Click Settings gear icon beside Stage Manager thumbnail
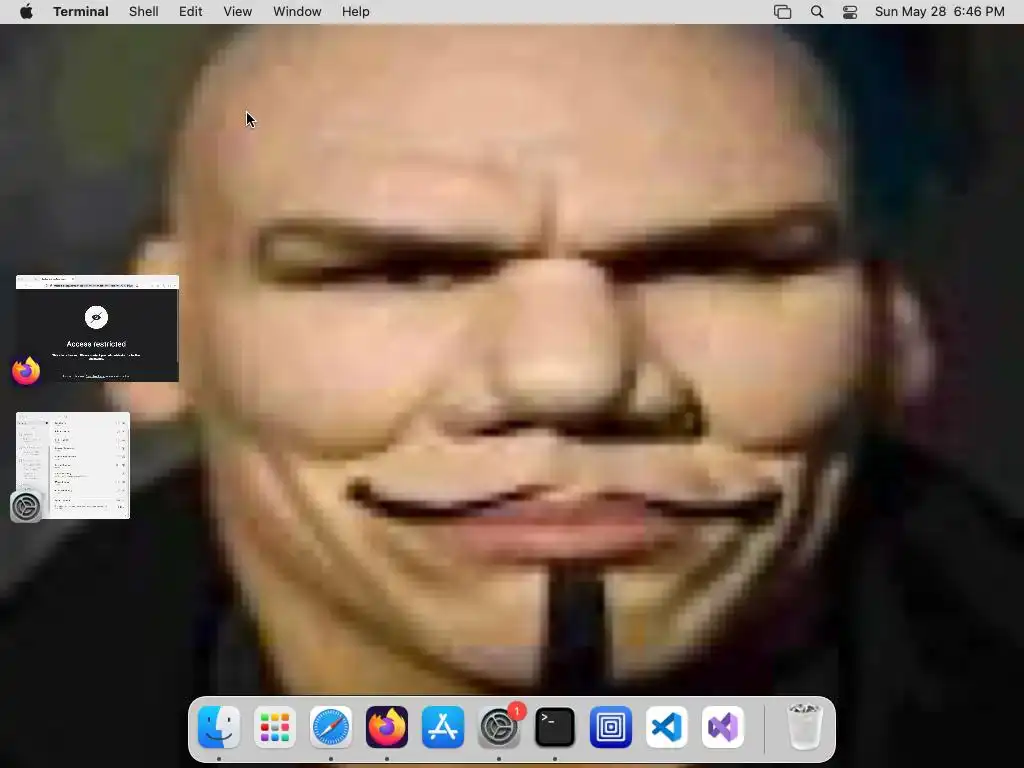Image resolution: width=1024 pixels, height=768 pixels. (x=26, y=507)
